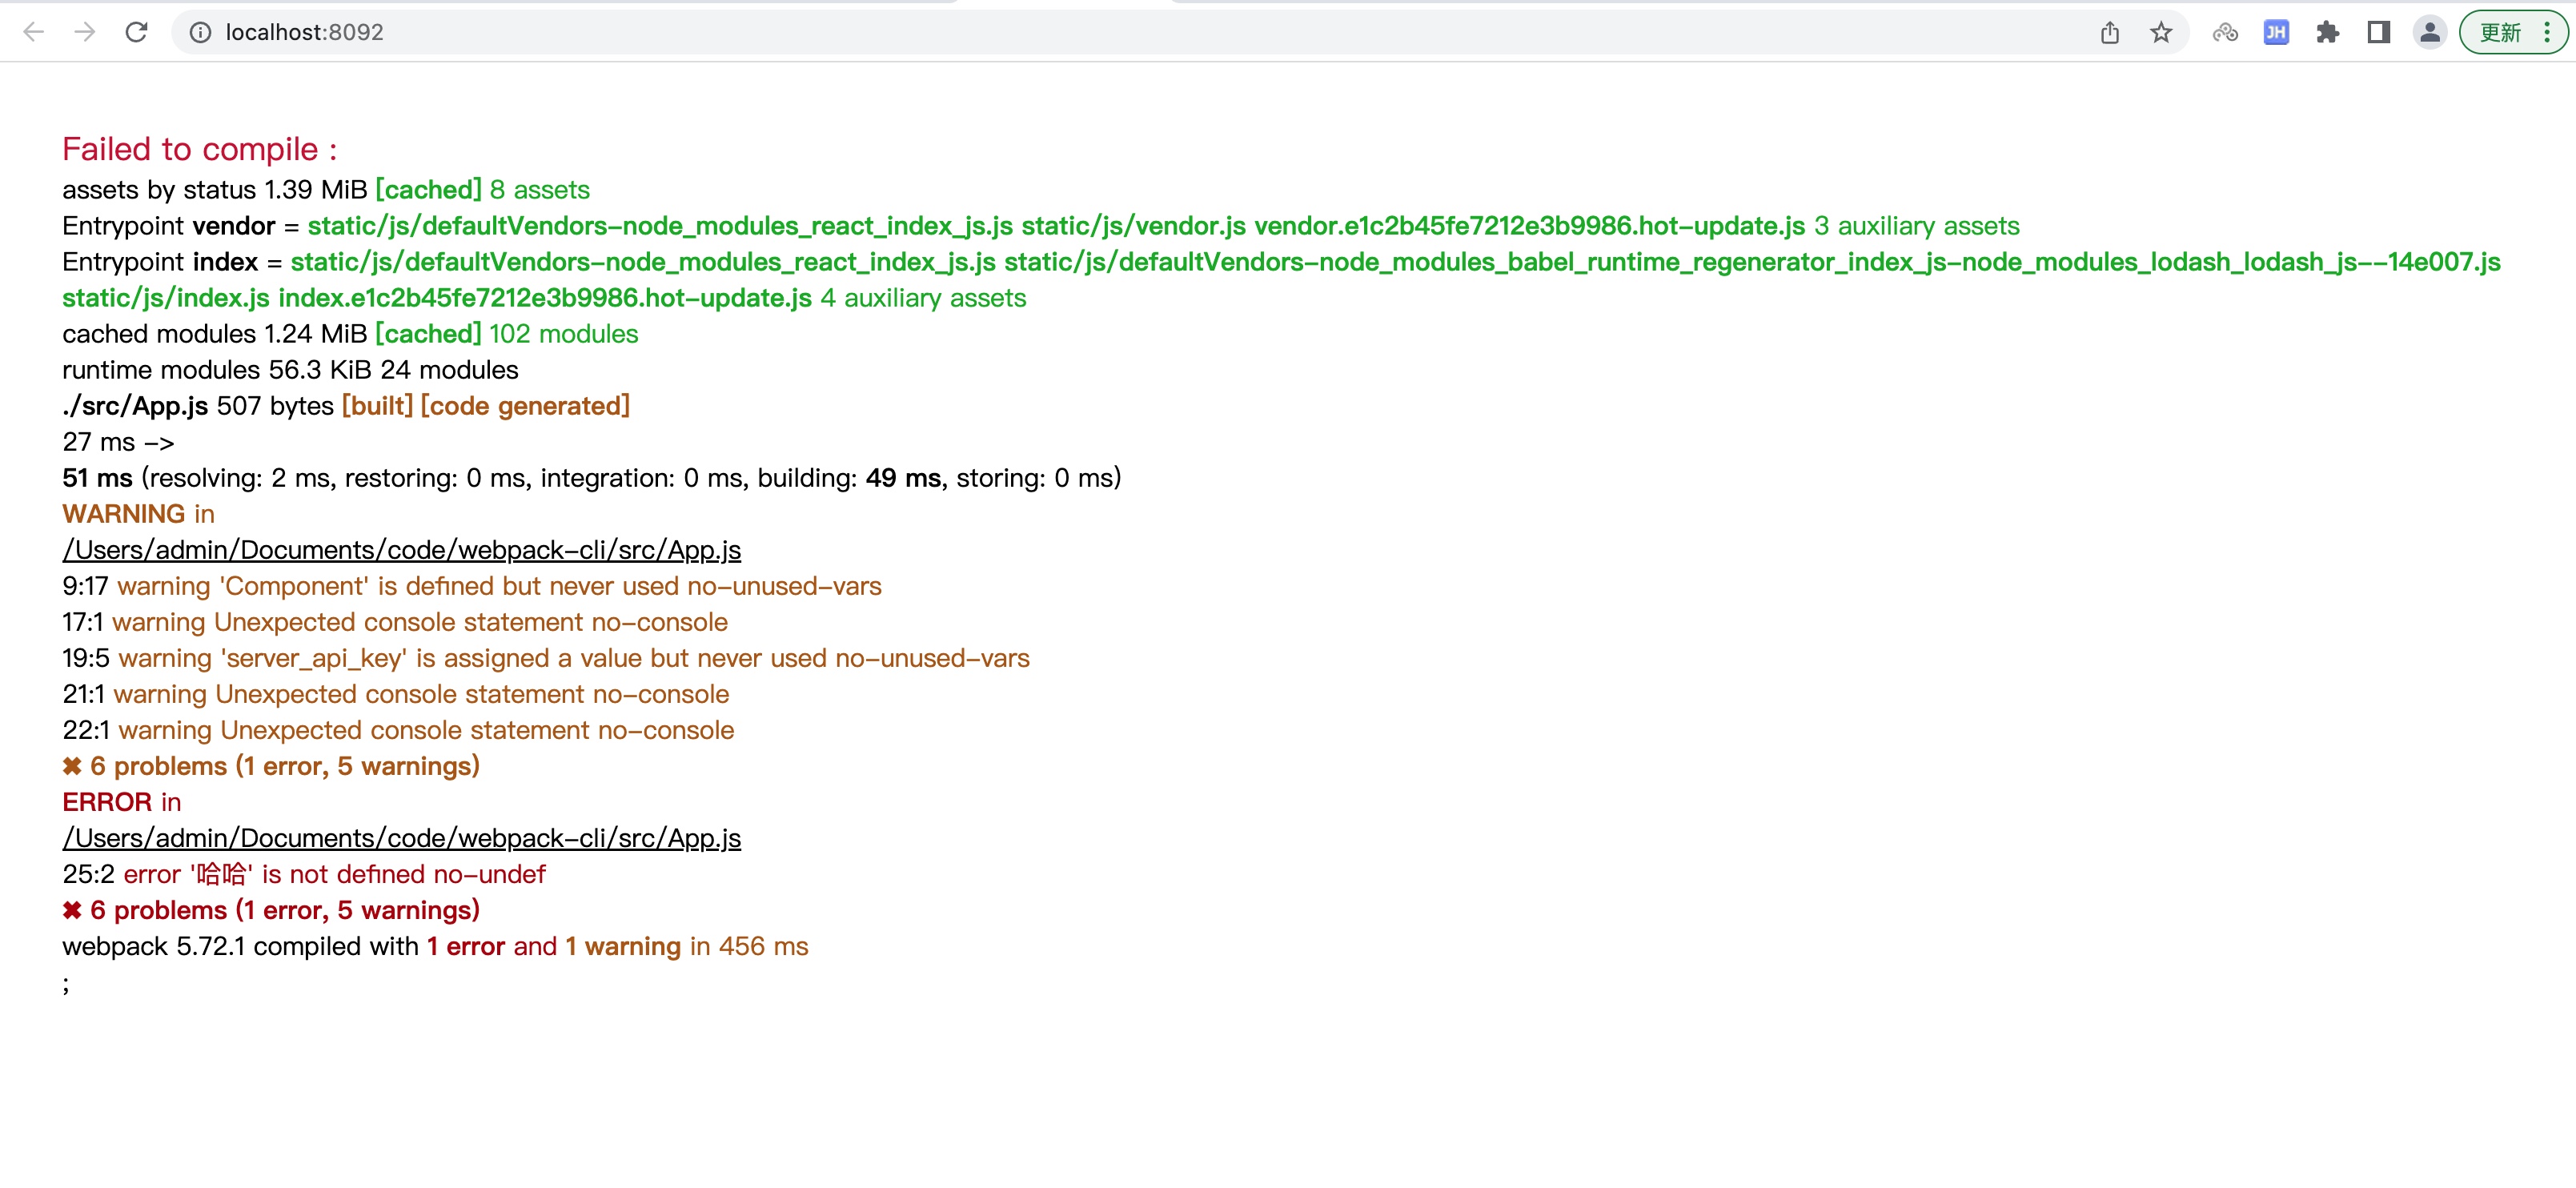Click the red ✖ problems summary line
The width and height of the screenshot is (2576, 1188).
click(271, 910)
